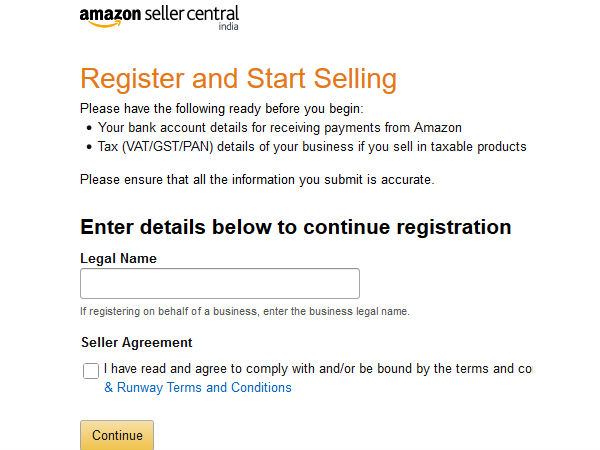The width and height of the screenshot is (600, 450).
Task: Click the Legal Name field label
Action: pos(118,258)
